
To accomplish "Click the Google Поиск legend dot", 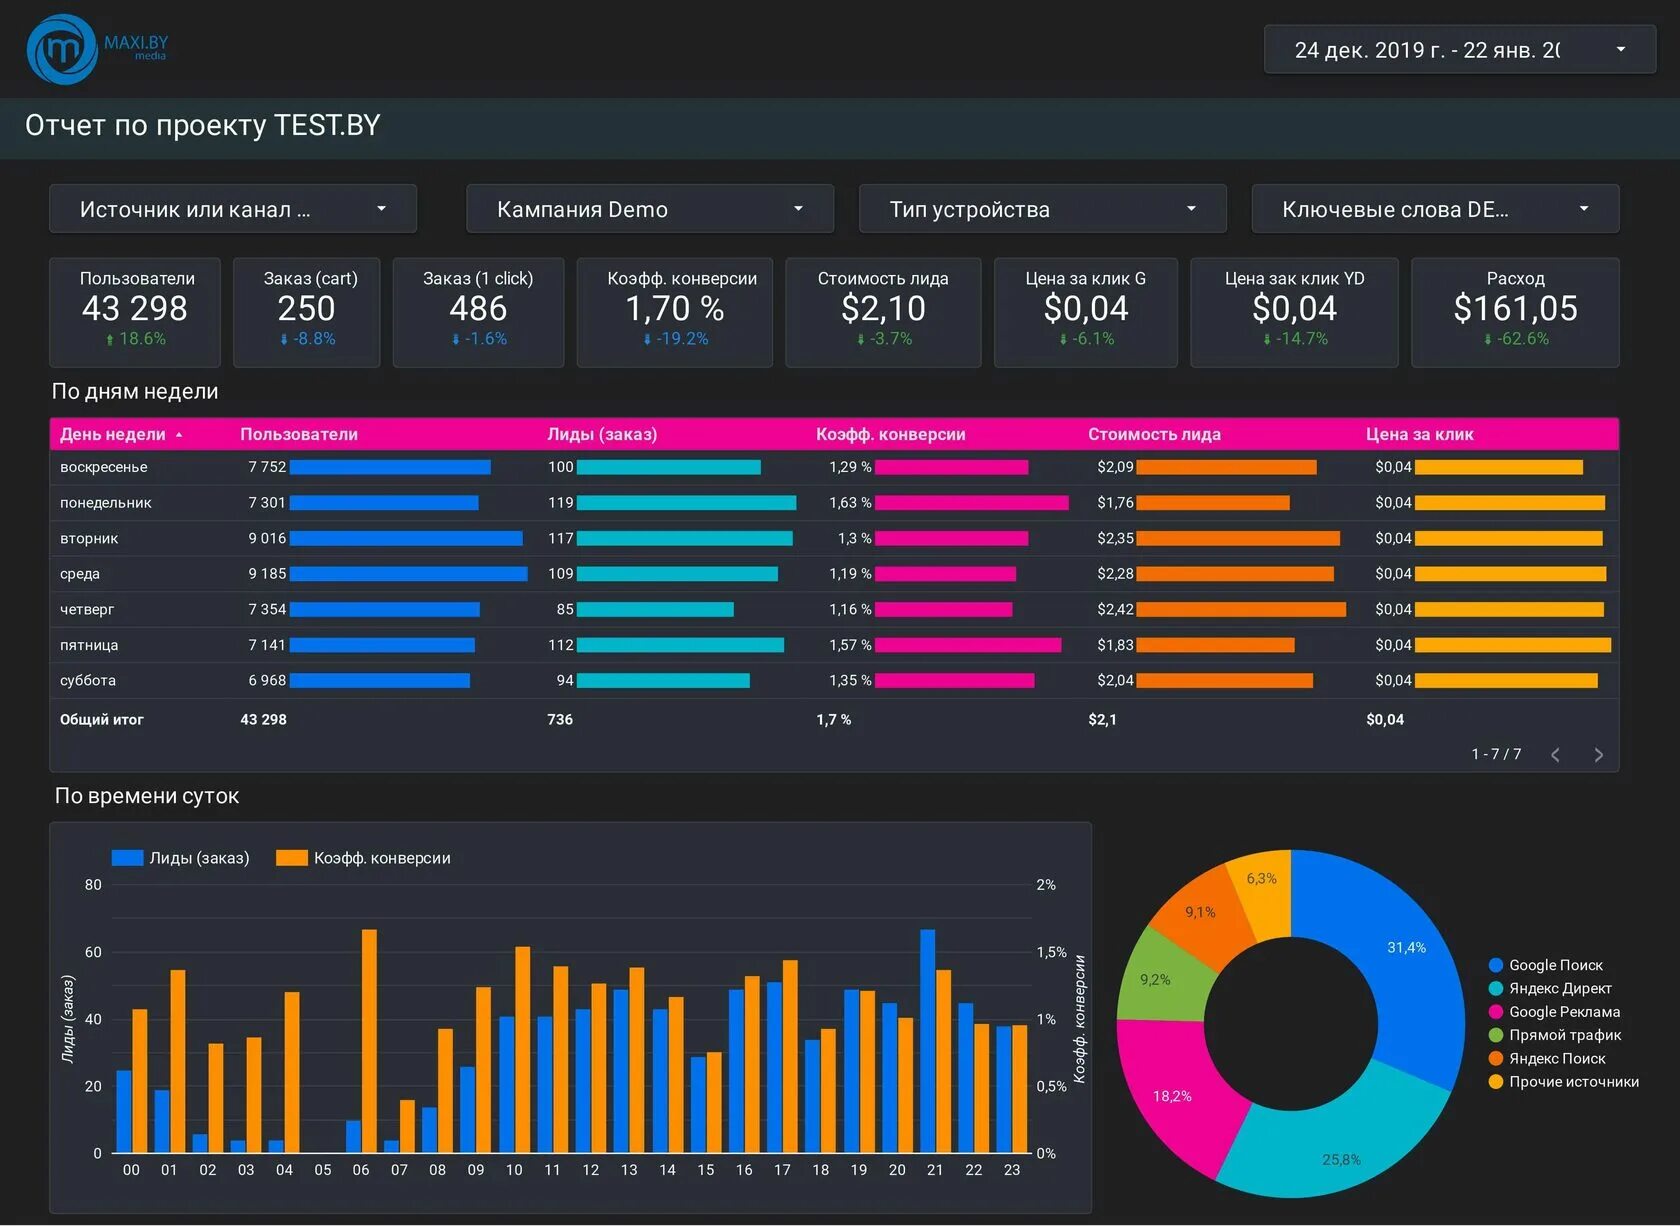I will coord(1496,965).
